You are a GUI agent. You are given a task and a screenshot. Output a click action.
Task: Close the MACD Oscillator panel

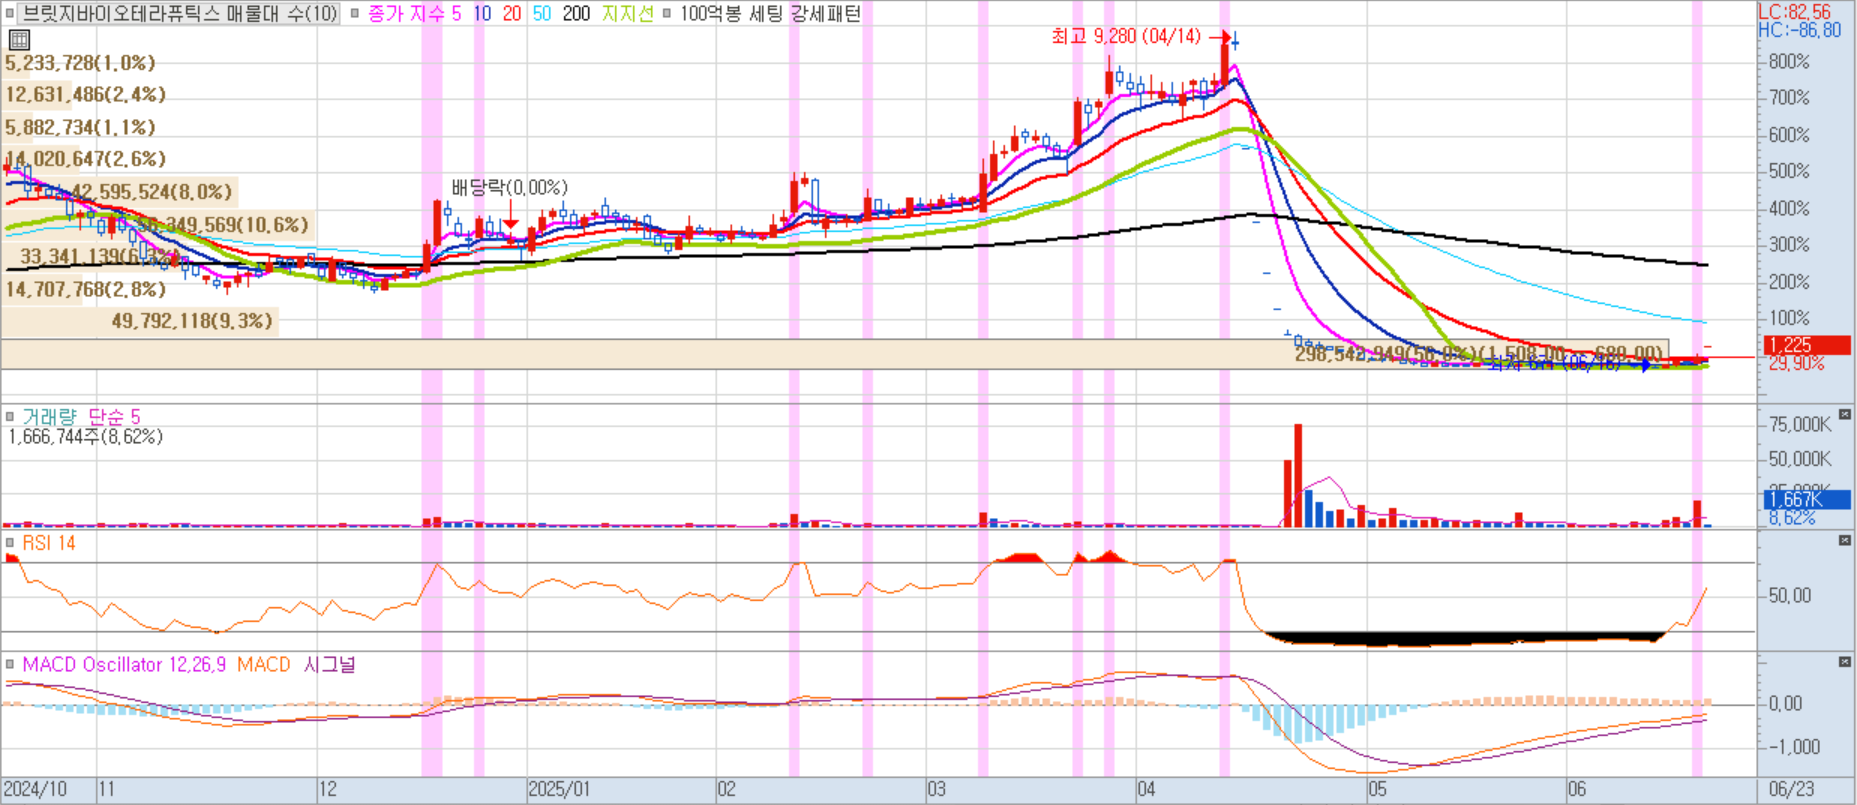click(1845, 662)
